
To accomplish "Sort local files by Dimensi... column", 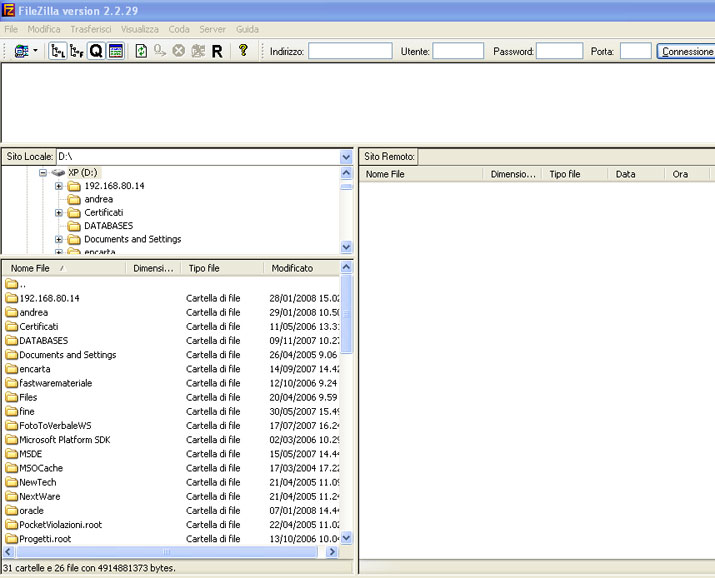I will [153, 268].
